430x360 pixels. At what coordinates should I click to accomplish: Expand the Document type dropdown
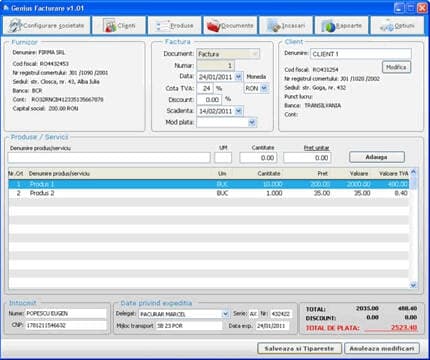click(255, 54)
